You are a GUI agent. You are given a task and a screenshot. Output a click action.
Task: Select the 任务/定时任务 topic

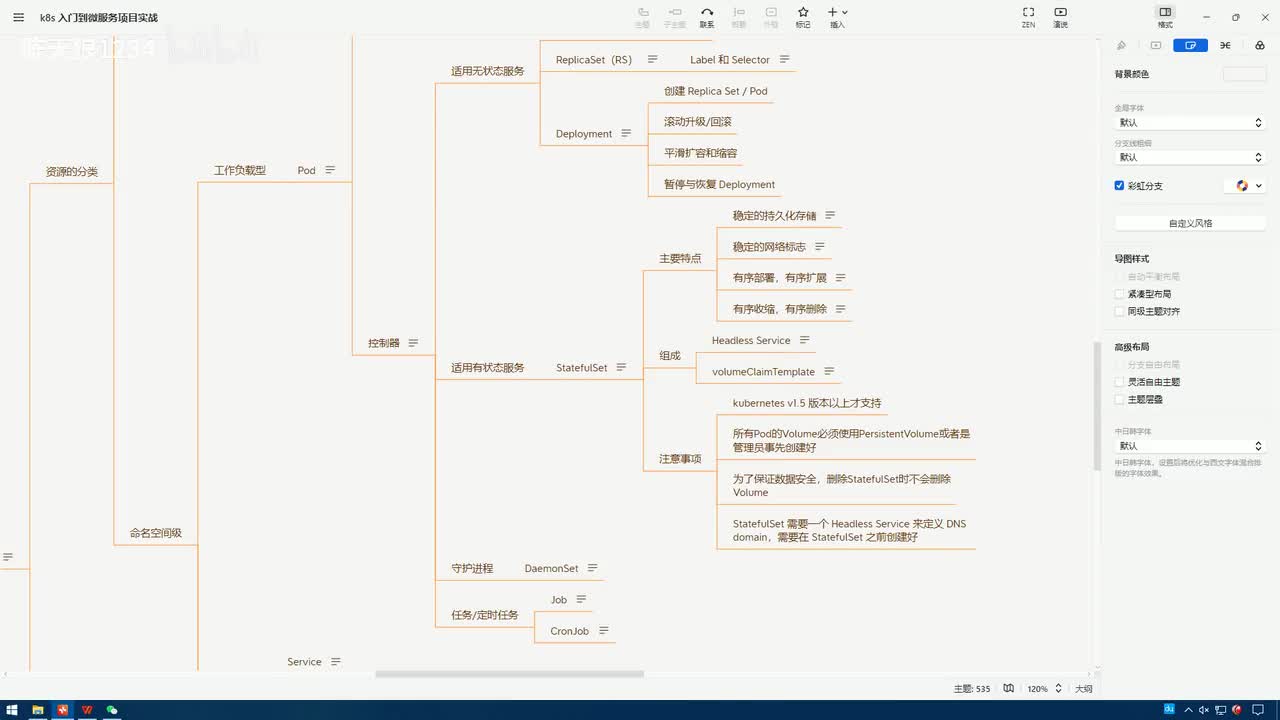point(485,615)
